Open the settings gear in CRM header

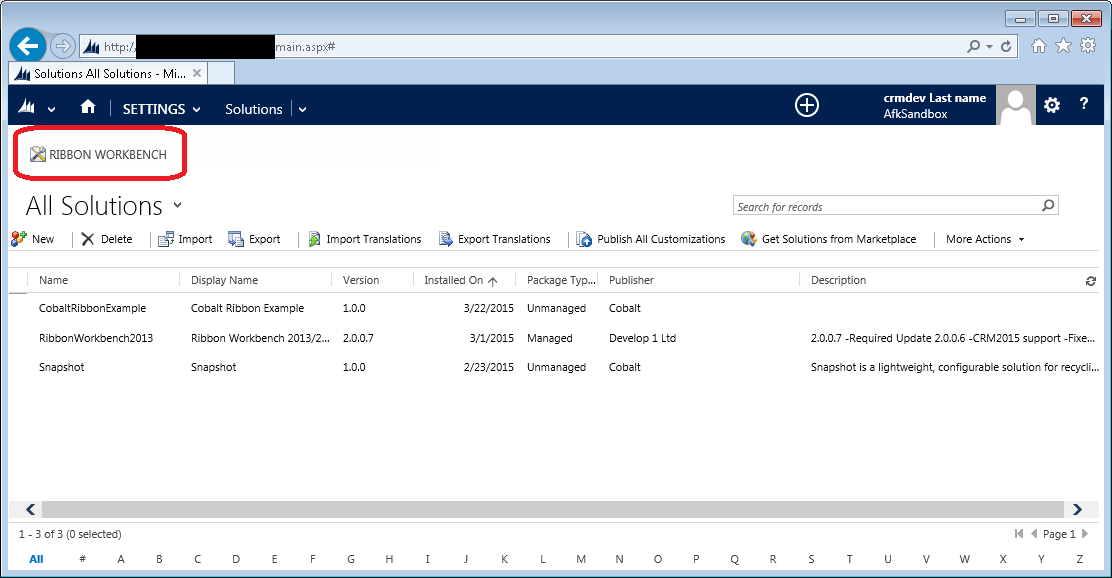(x=1051, y=106)
